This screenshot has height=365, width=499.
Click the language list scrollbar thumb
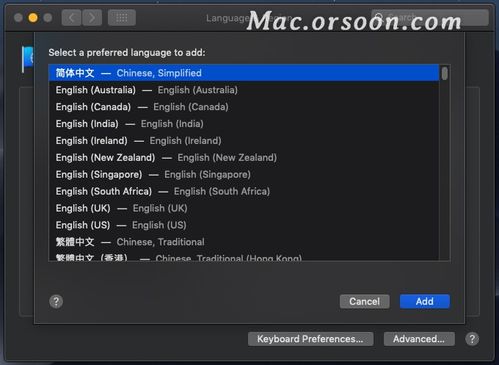(x=444, y=73)
